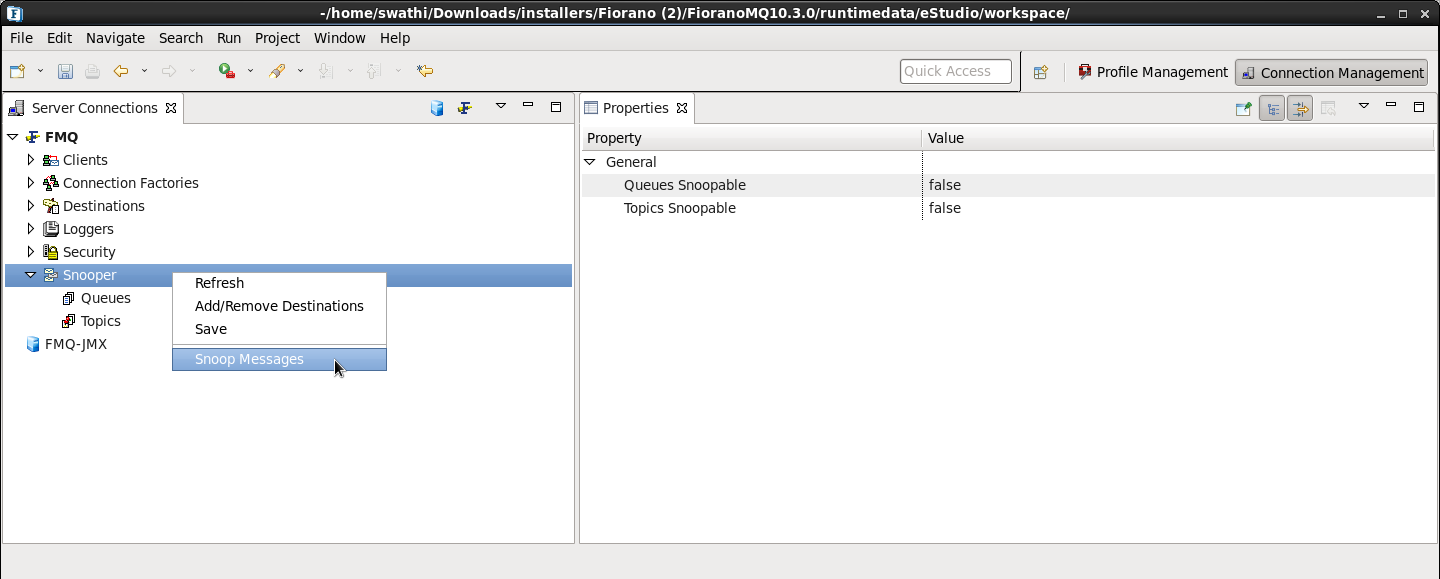Expand the Loggers node
Viewport: 1440px width, 579px height.
coord(30,229)
